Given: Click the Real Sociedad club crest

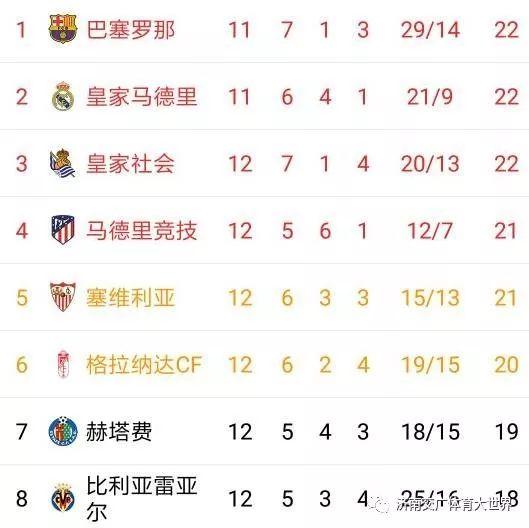Looking at the screenshot, I should [62, 163].
